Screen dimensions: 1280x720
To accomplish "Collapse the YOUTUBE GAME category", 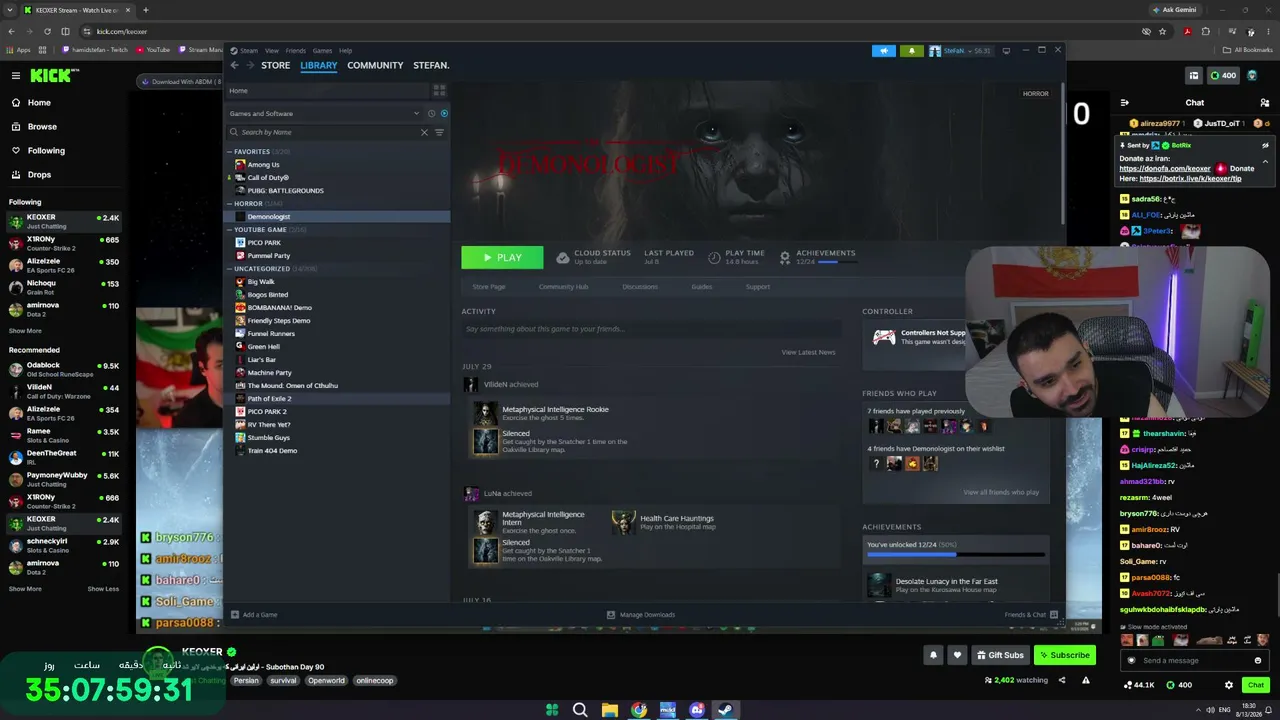I will (x=229, y=230).
